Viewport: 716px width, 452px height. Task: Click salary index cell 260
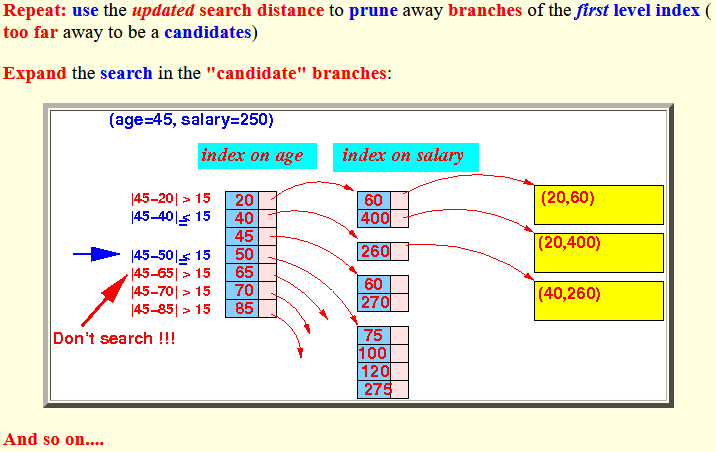coord(374,252)
